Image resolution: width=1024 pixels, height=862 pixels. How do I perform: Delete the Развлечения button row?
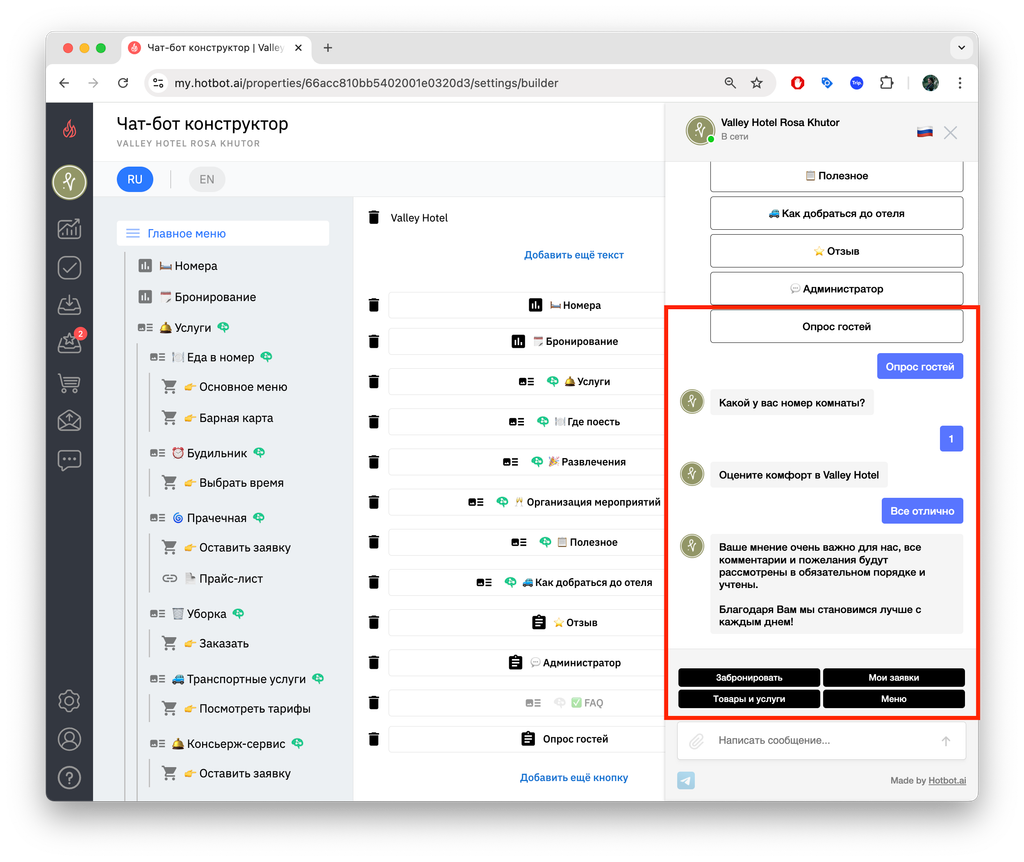point(374,462)
